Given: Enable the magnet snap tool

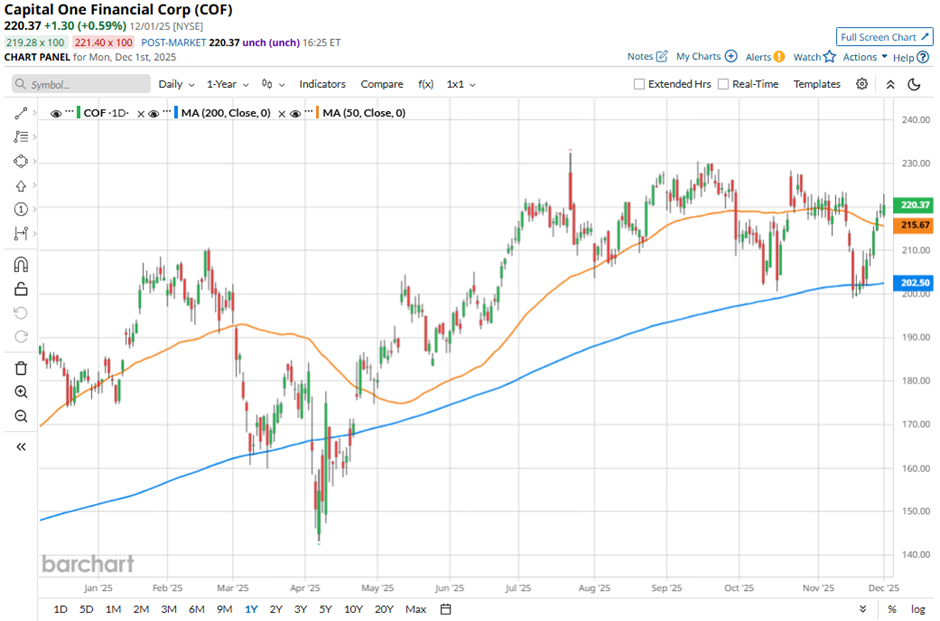Looking at the screenshot, I should pyautogui.click(x=20, y=264).
